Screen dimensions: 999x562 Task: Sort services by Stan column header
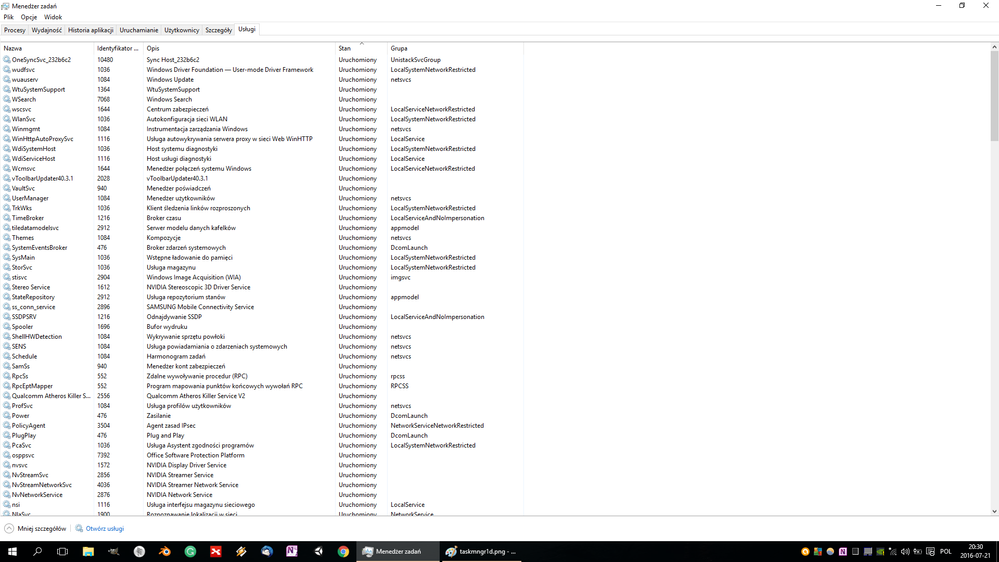pyautogui.click(x=345, y=48)
